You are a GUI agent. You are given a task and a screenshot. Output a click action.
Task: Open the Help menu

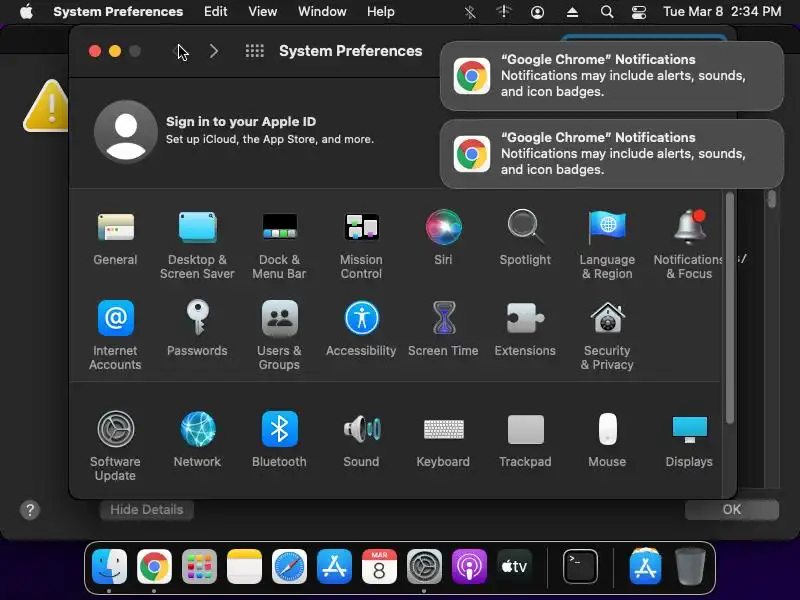[x=381, y=11]
